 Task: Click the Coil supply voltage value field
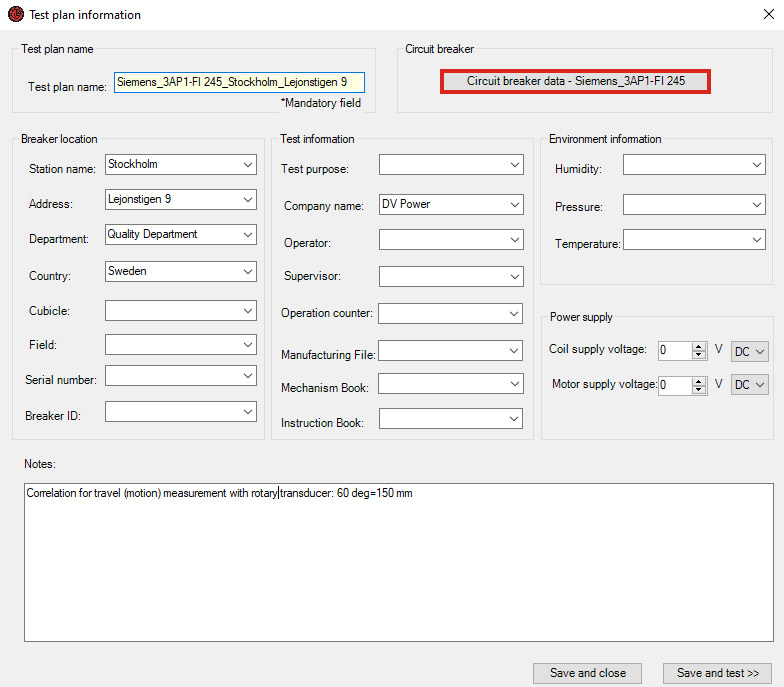675,350
